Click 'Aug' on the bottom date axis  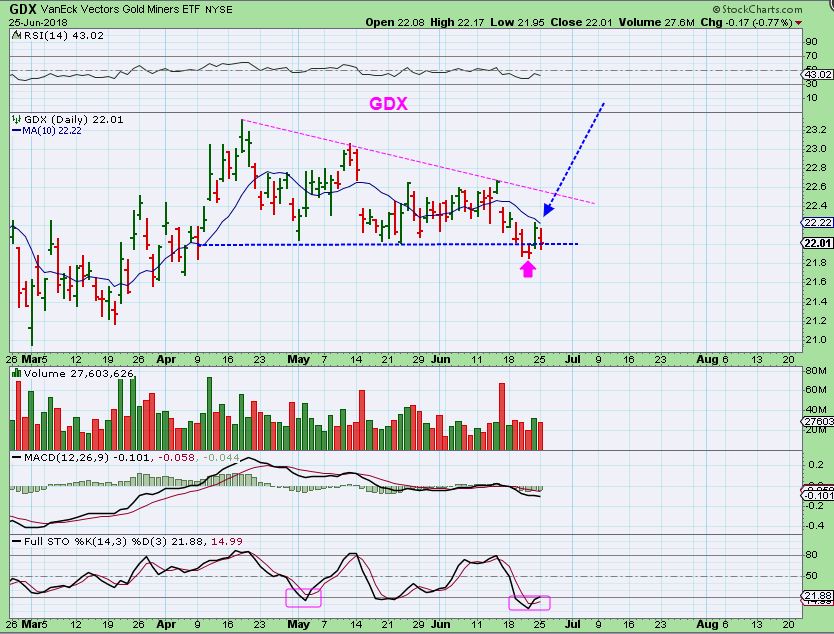pyautogui.click(x=707, y=624)
